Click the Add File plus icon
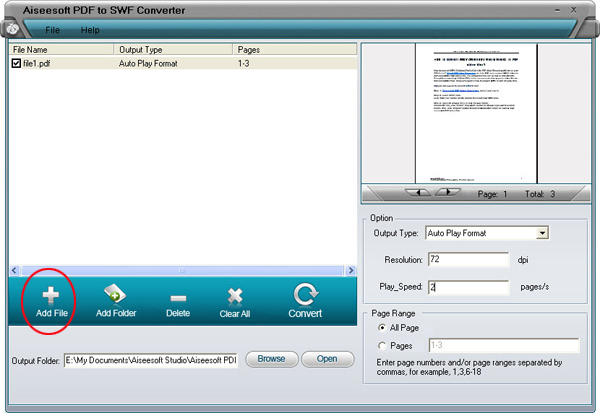 pyautogui.click(x=51, y=295)
